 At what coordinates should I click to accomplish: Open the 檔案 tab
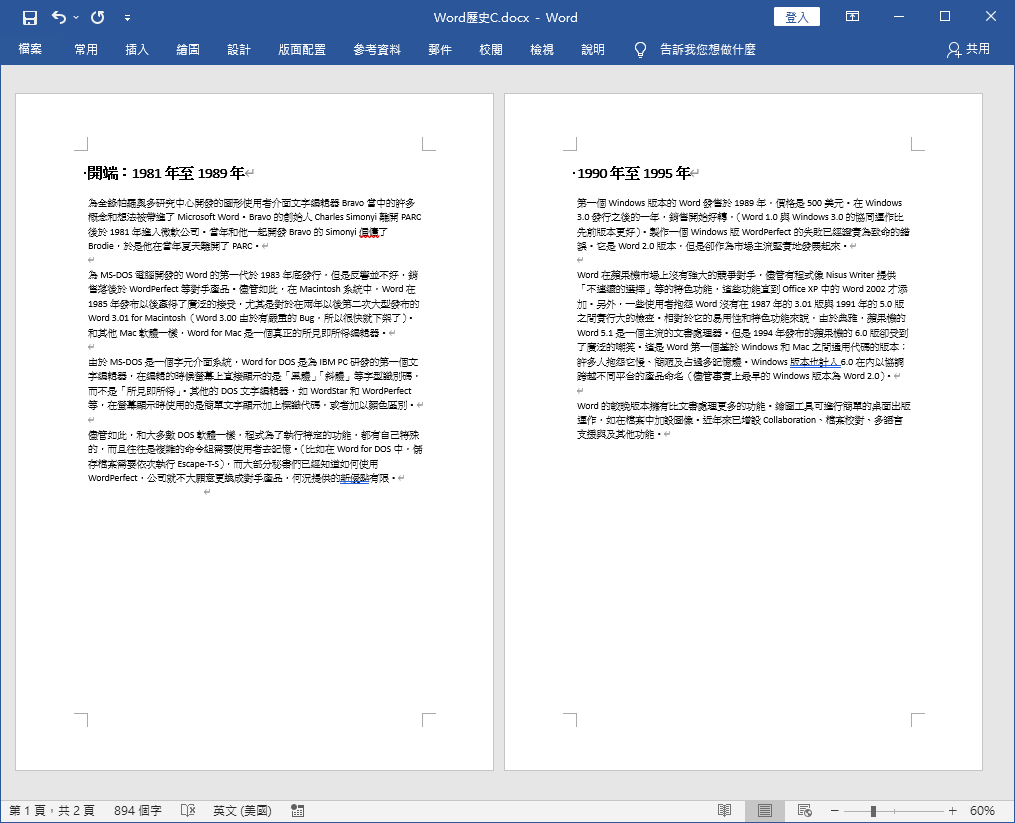point(30,49)
